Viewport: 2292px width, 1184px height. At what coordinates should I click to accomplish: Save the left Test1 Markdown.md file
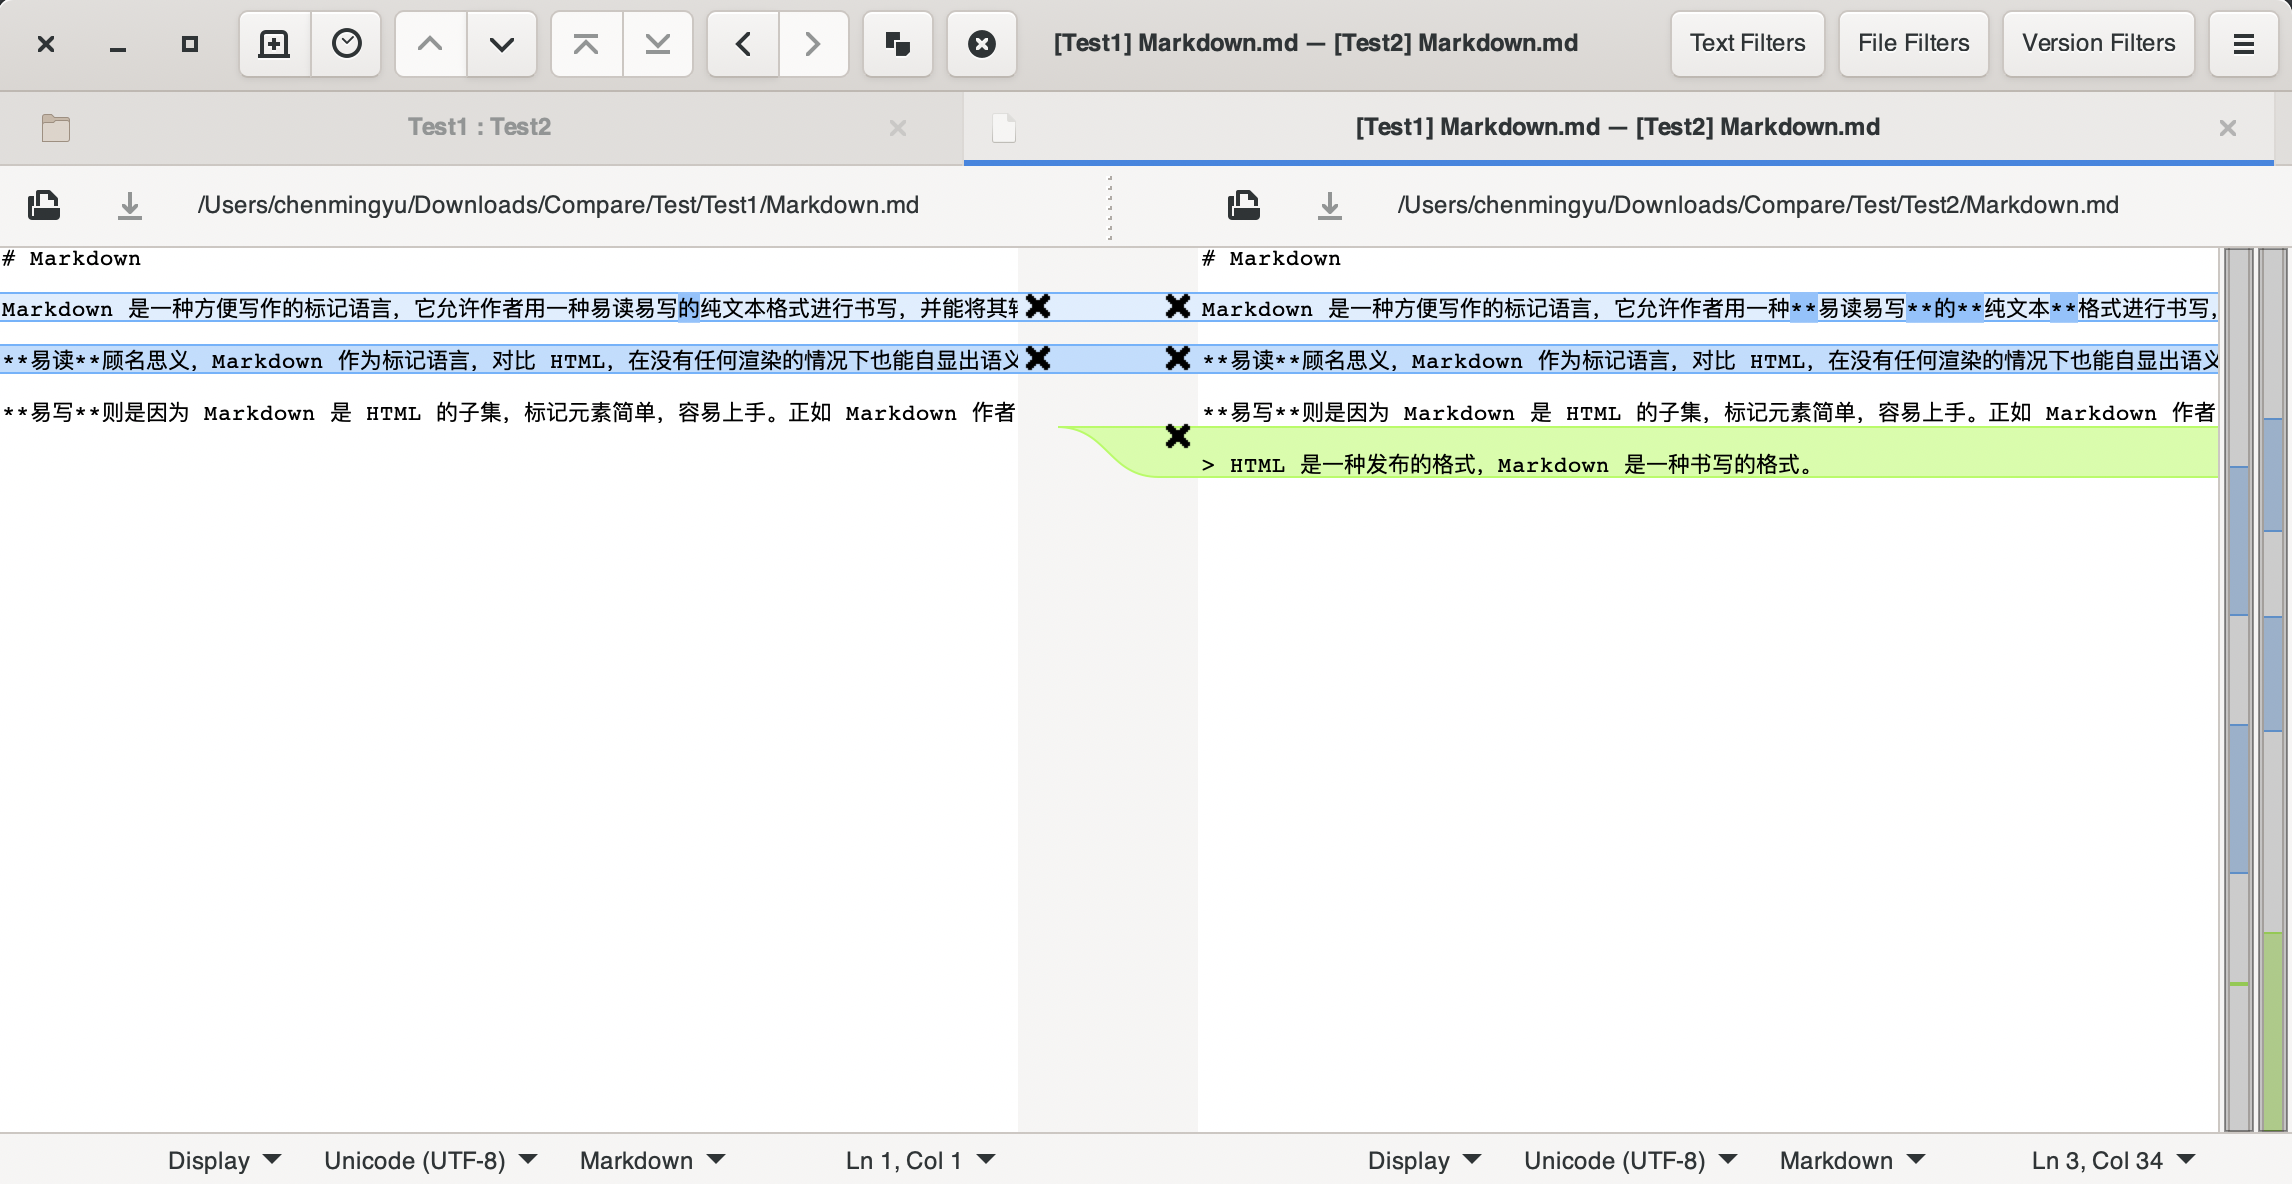pyautogui.click(x=44, y=205)
